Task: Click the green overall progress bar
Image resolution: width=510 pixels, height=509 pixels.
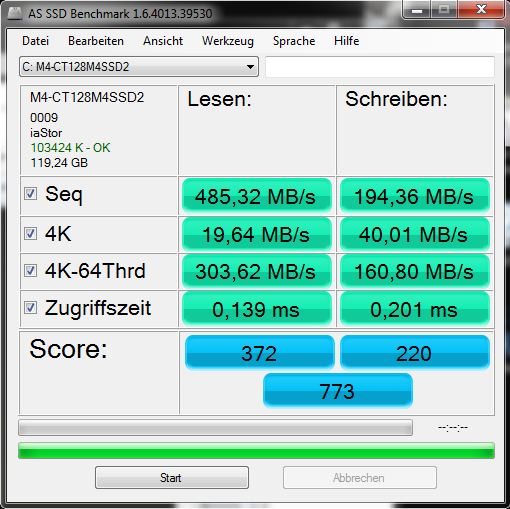Action: 256,451
